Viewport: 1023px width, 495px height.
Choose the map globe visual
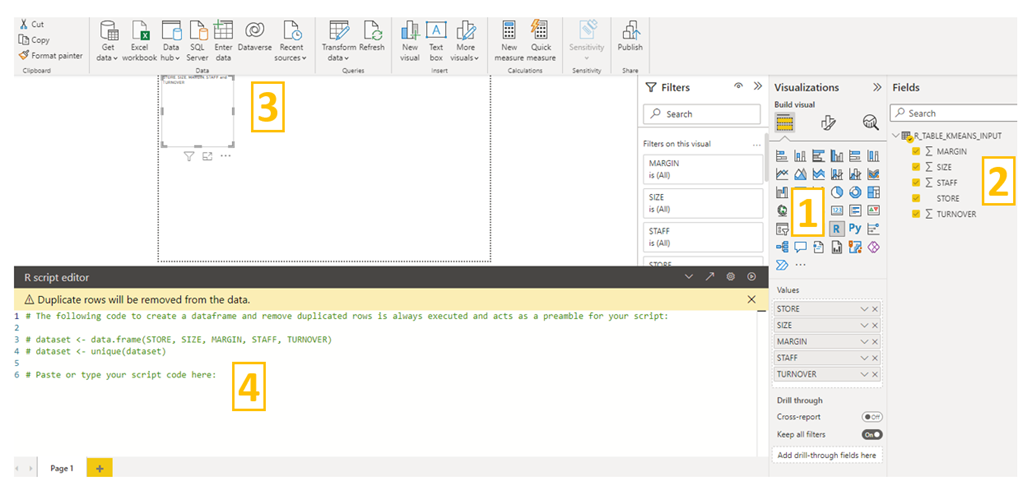coord(782,211)
